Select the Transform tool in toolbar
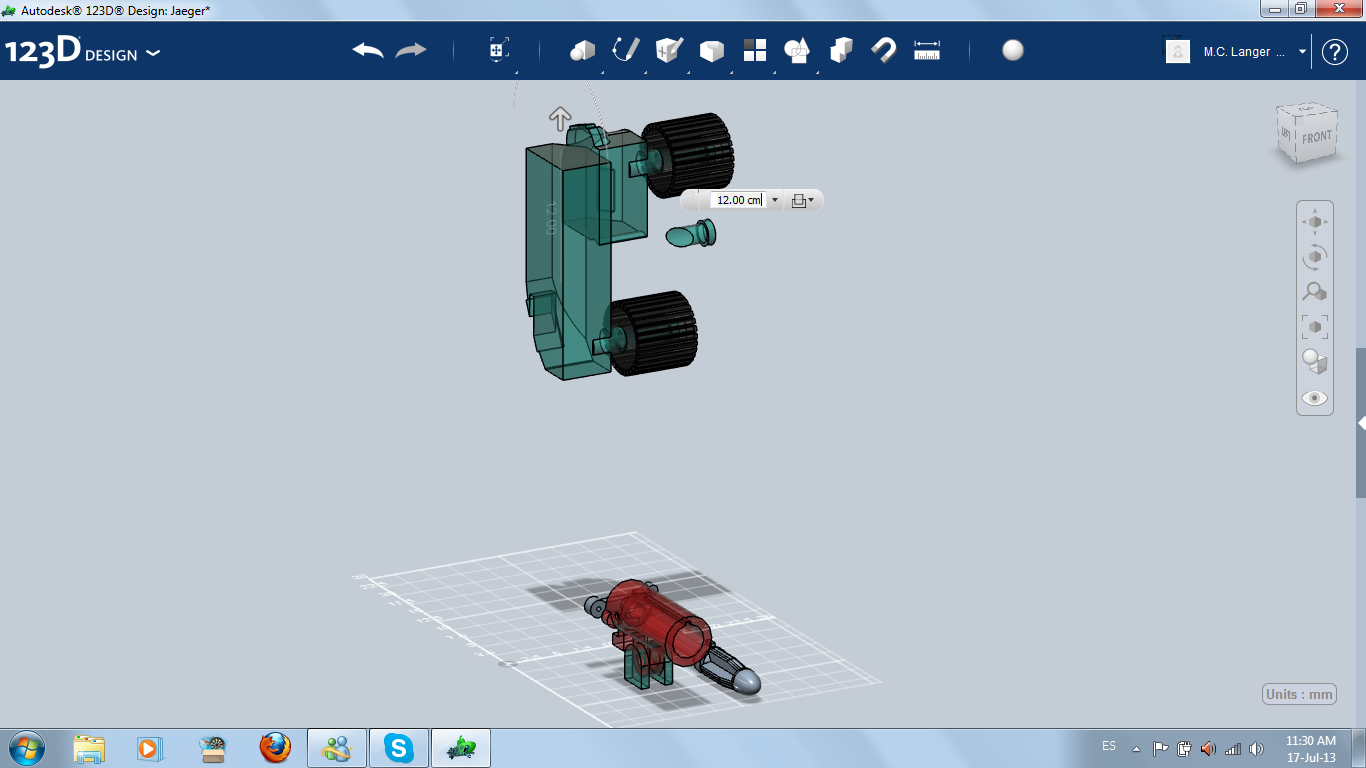 point(499,50)
